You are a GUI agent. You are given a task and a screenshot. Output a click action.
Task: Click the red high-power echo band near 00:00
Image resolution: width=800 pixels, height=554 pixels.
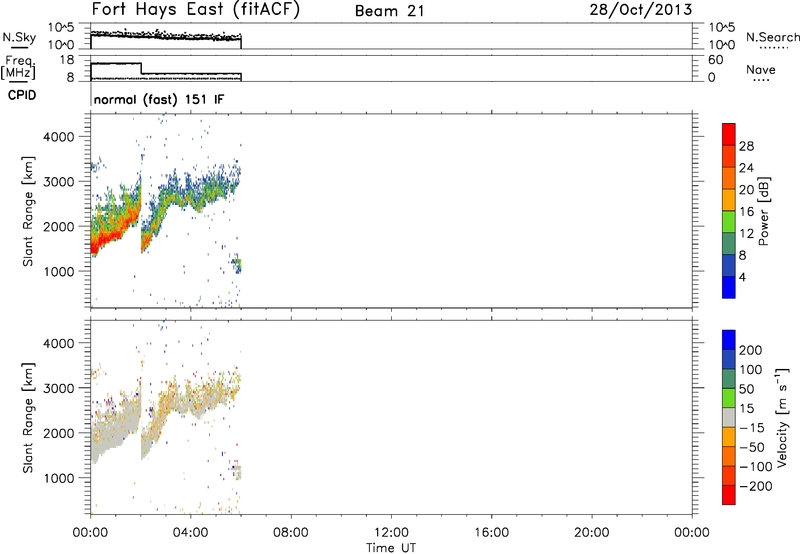pos(105,239)
